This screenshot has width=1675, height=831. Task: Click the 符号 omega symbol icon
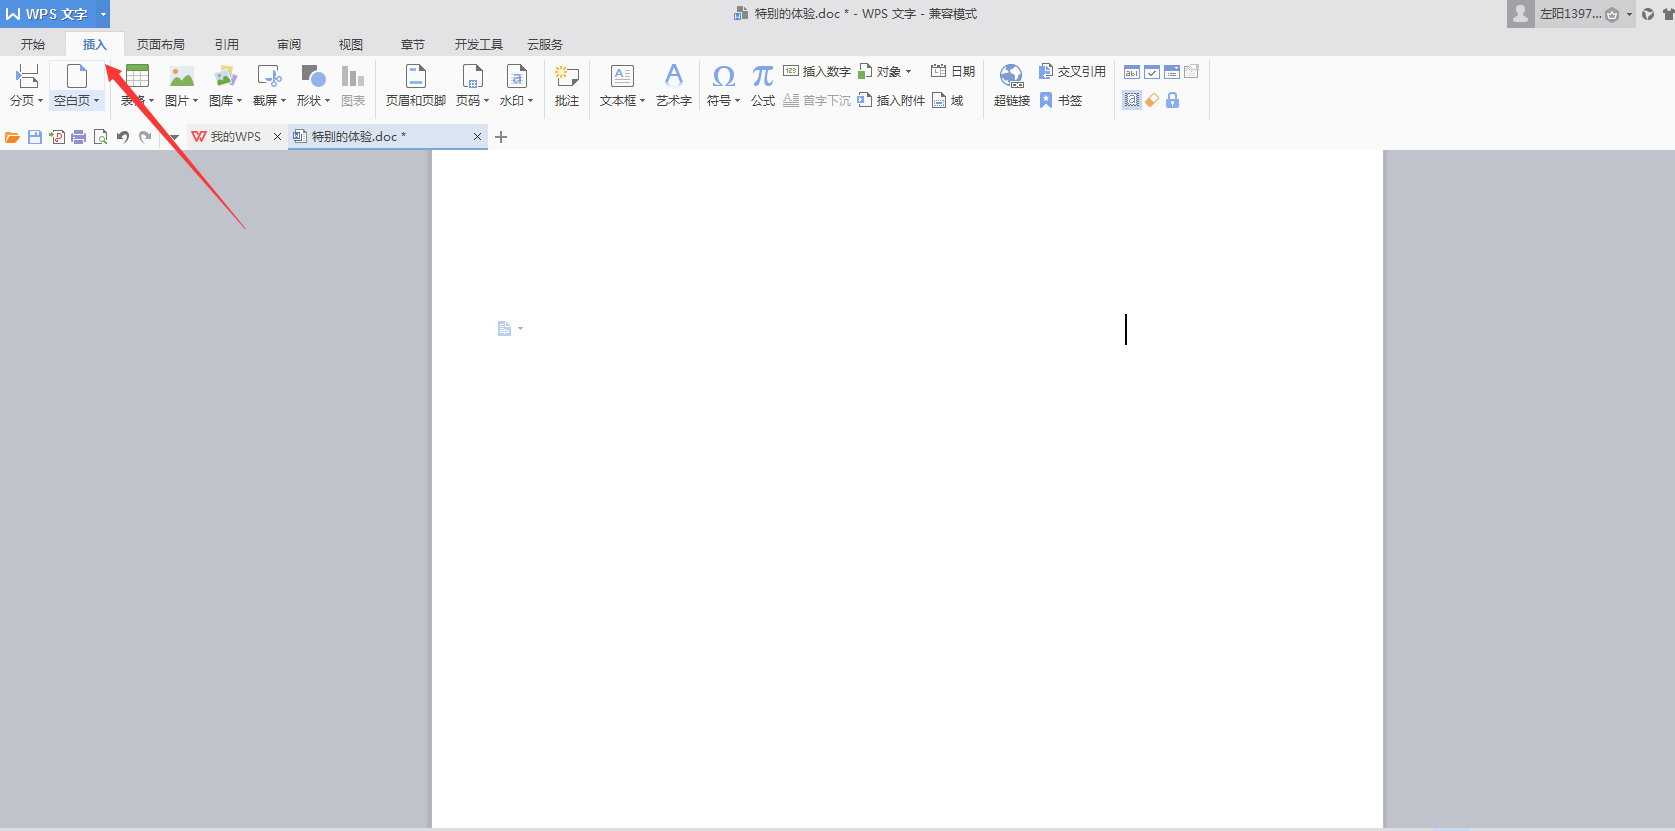coord(724,76)
